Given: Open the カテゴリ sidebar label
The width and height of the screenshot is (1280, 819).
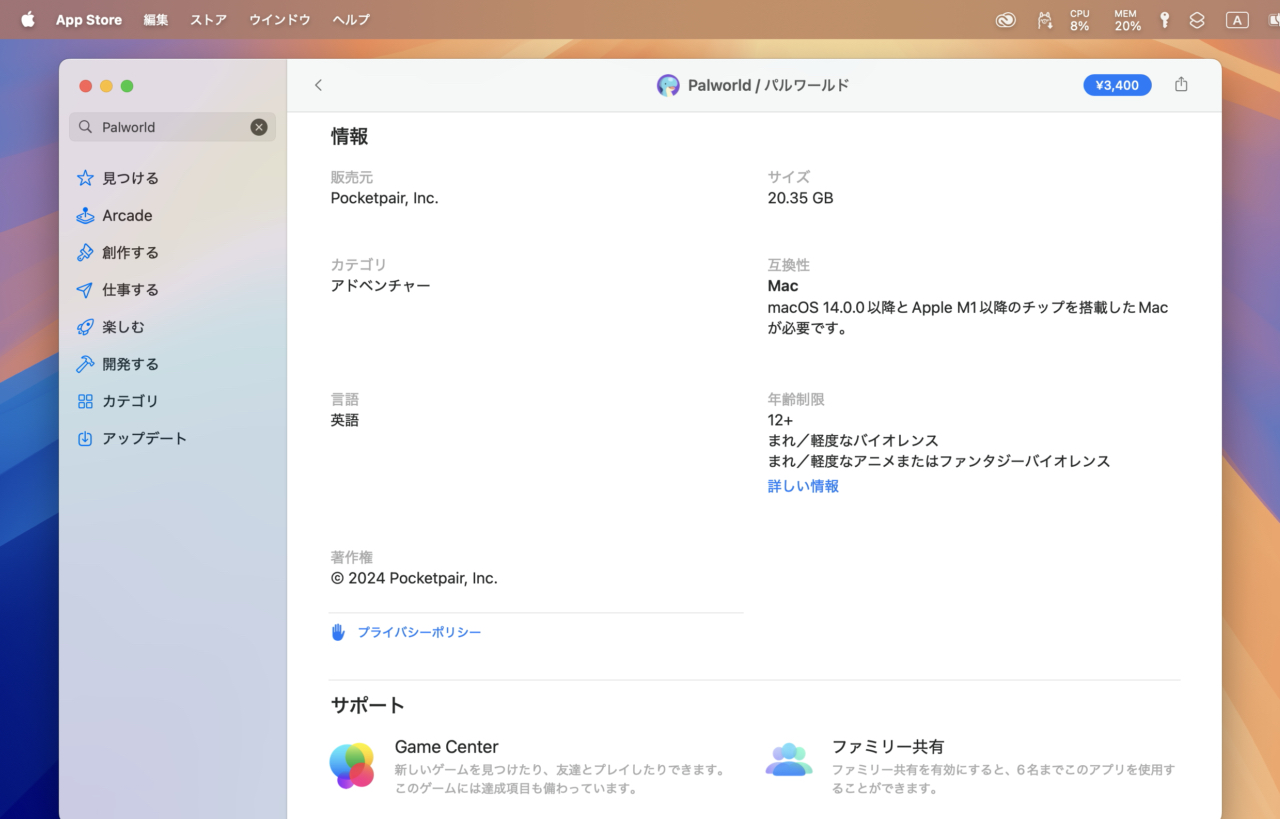Looking at the screenshot, I should point(130,401).
